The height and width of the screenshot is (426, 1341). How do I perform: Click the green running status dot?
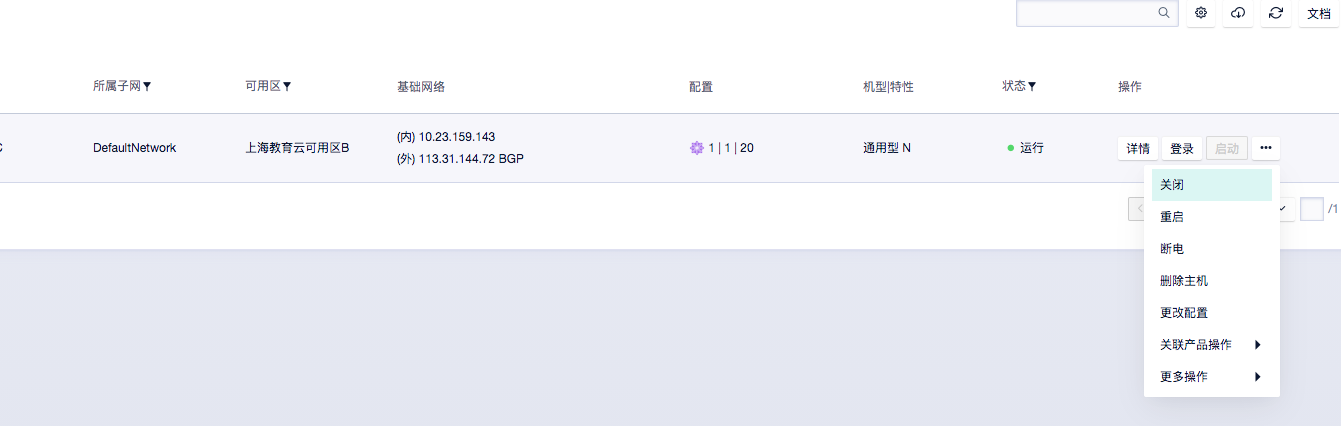[1011, 148]
